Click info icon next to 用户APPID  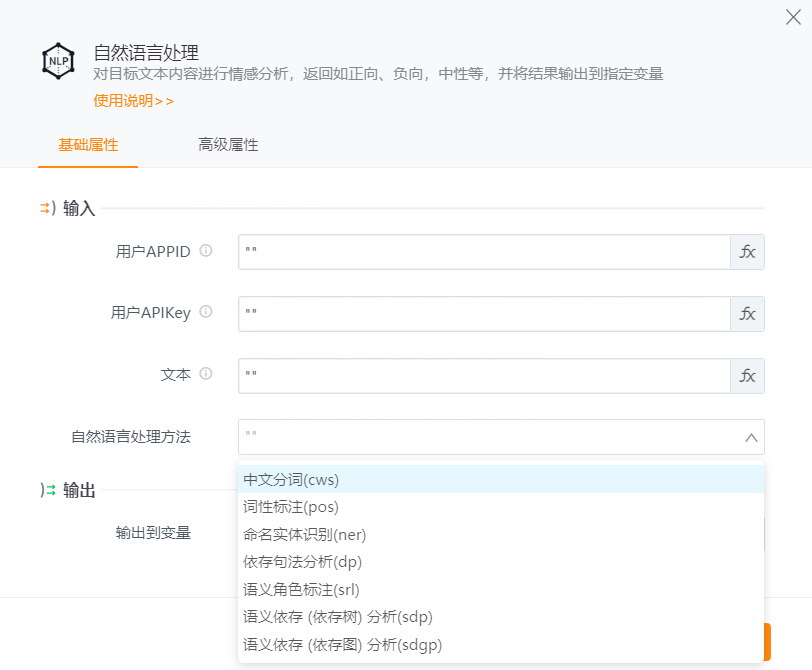pyautogui.click(x=206, y=251)
